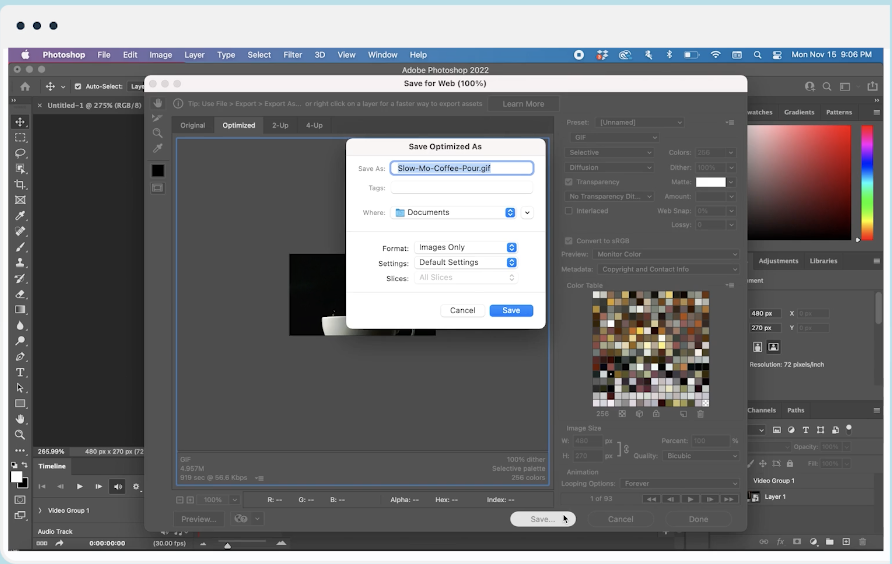Select the Zoom tool in Save for Web
The width and height of the screenshot is (892, 564).
coord(158,133)
